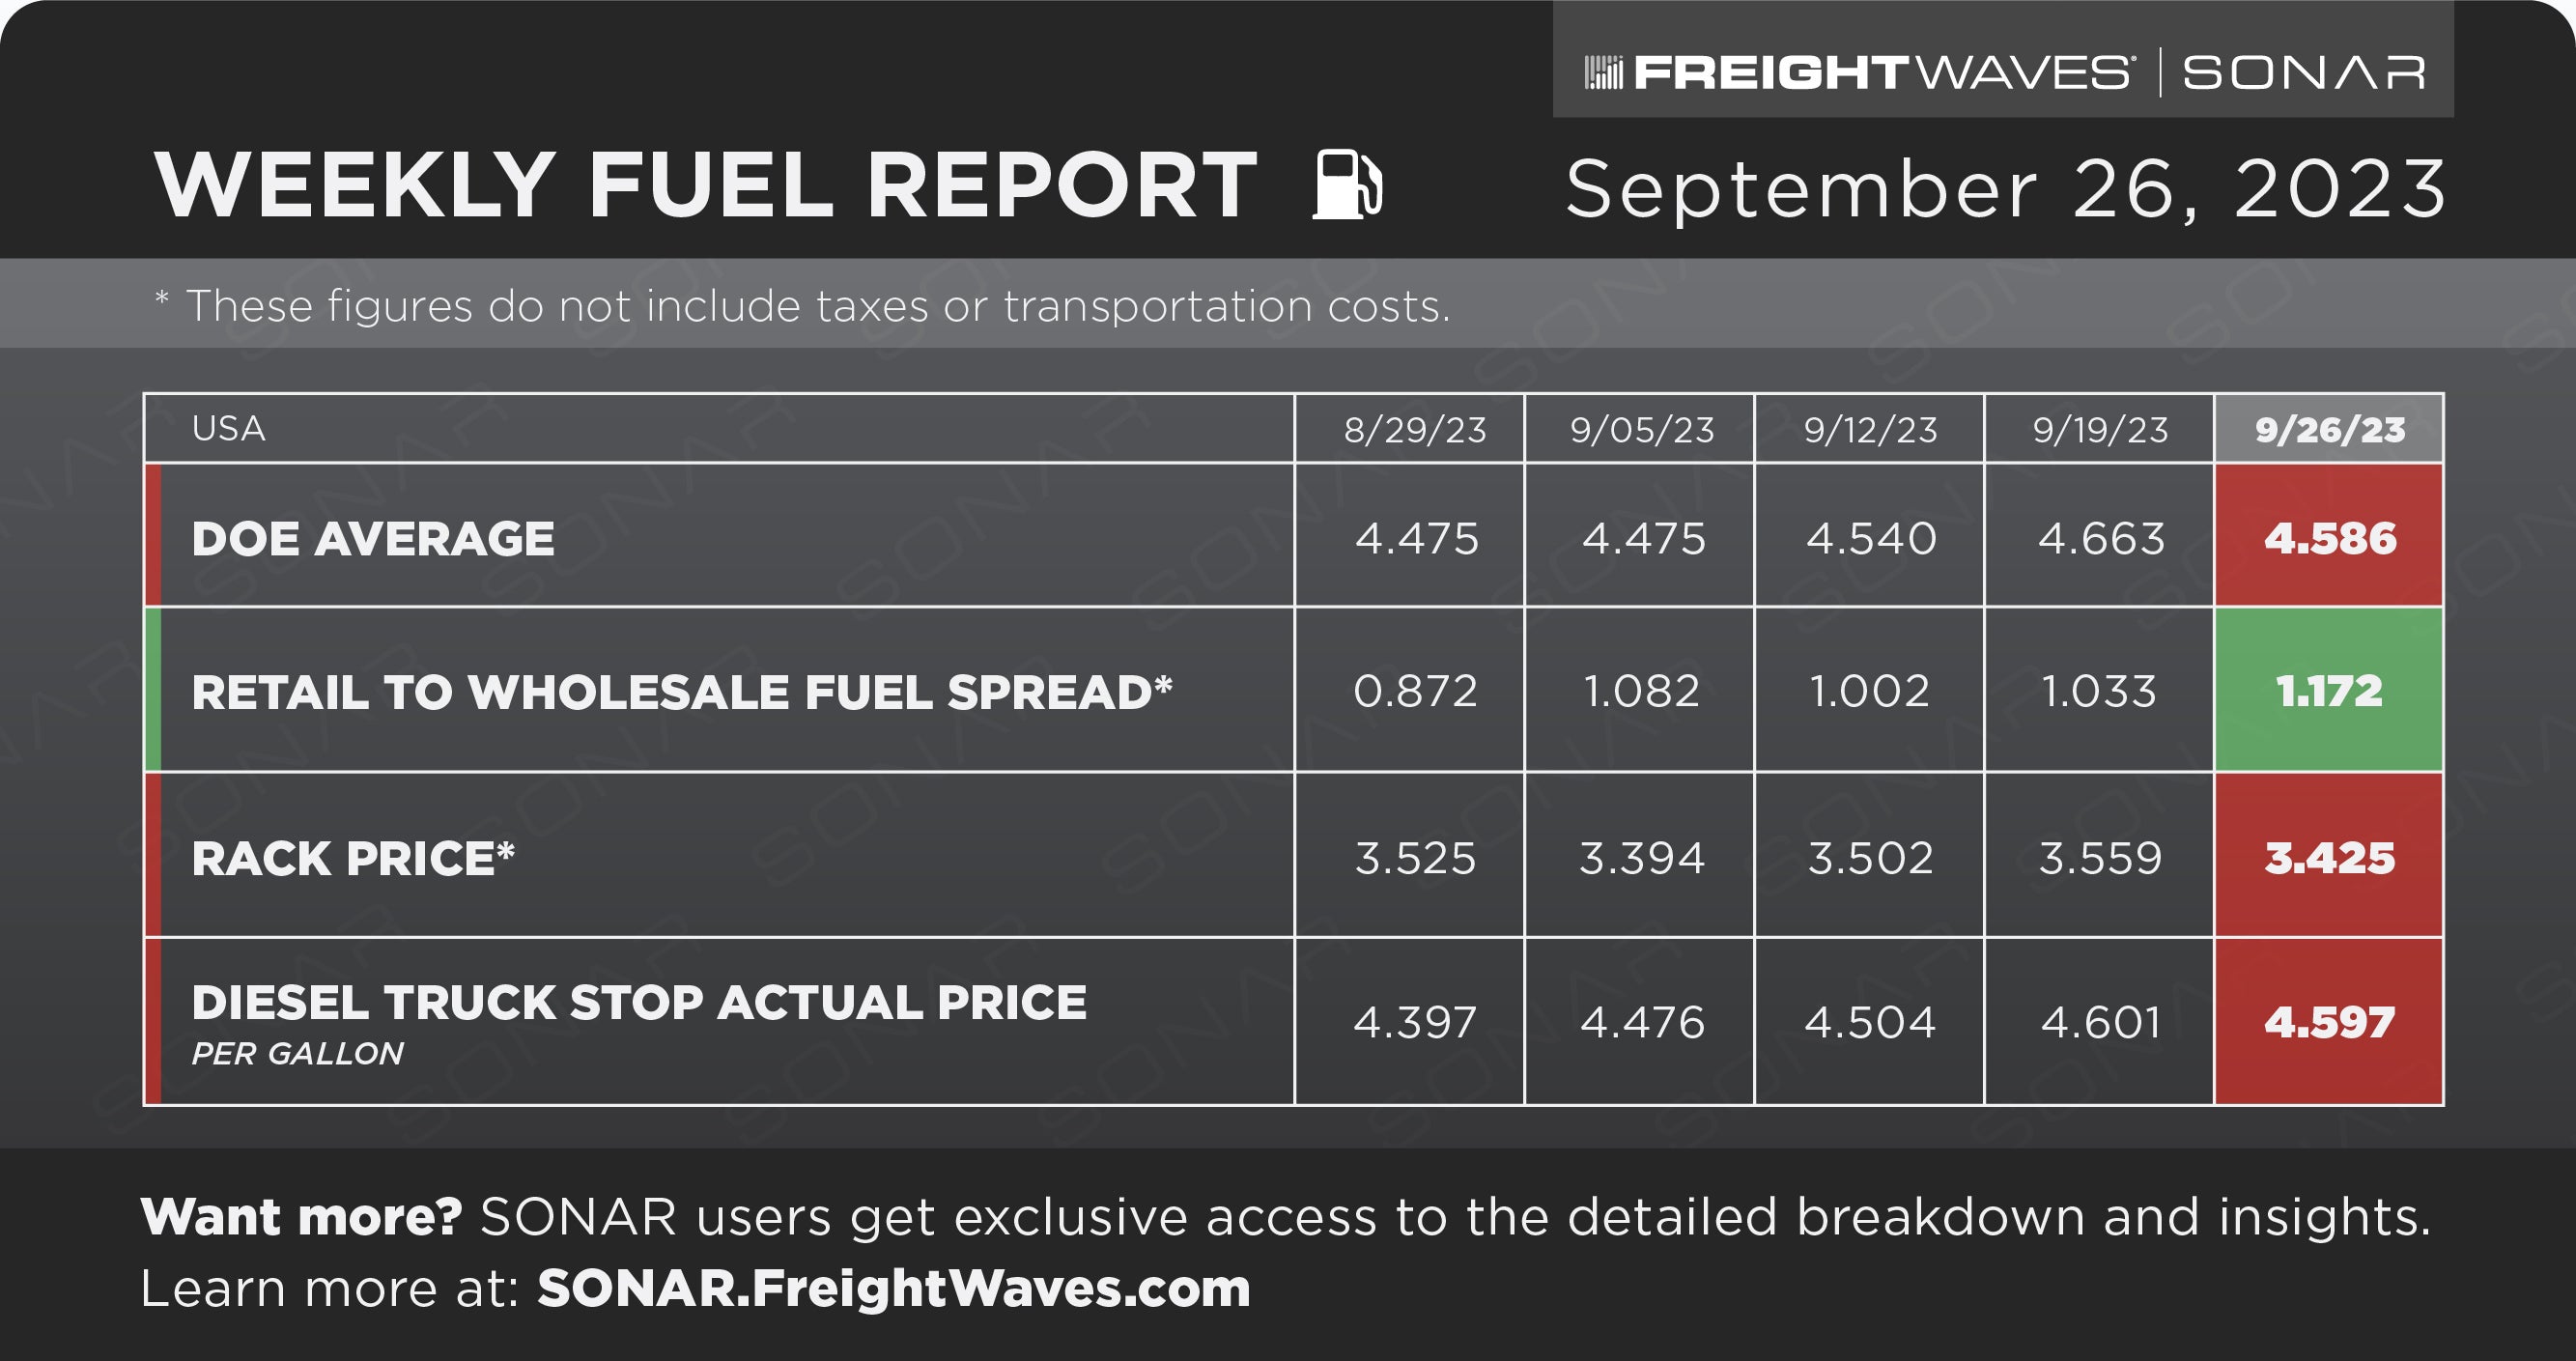Click the green fuel spread value 1.172
2576x1361 pixels.
pyautogui.click(x=2329, y=691)
